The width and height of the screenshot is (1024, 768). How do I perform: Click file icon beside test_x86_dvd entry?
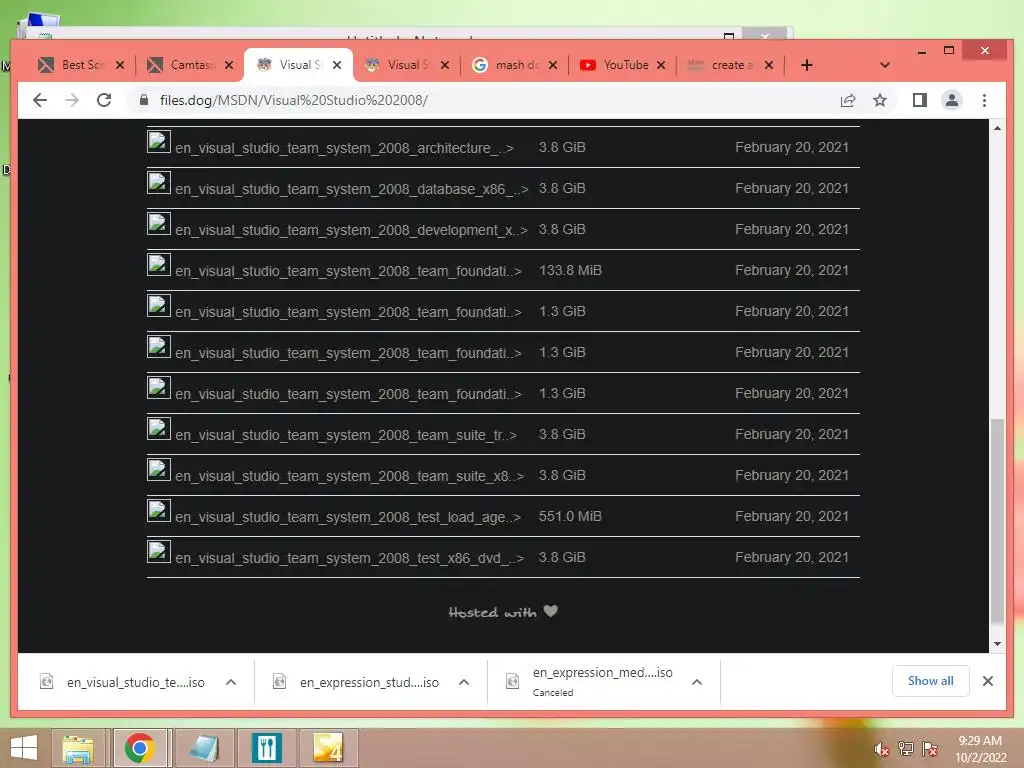click(159, 552)
